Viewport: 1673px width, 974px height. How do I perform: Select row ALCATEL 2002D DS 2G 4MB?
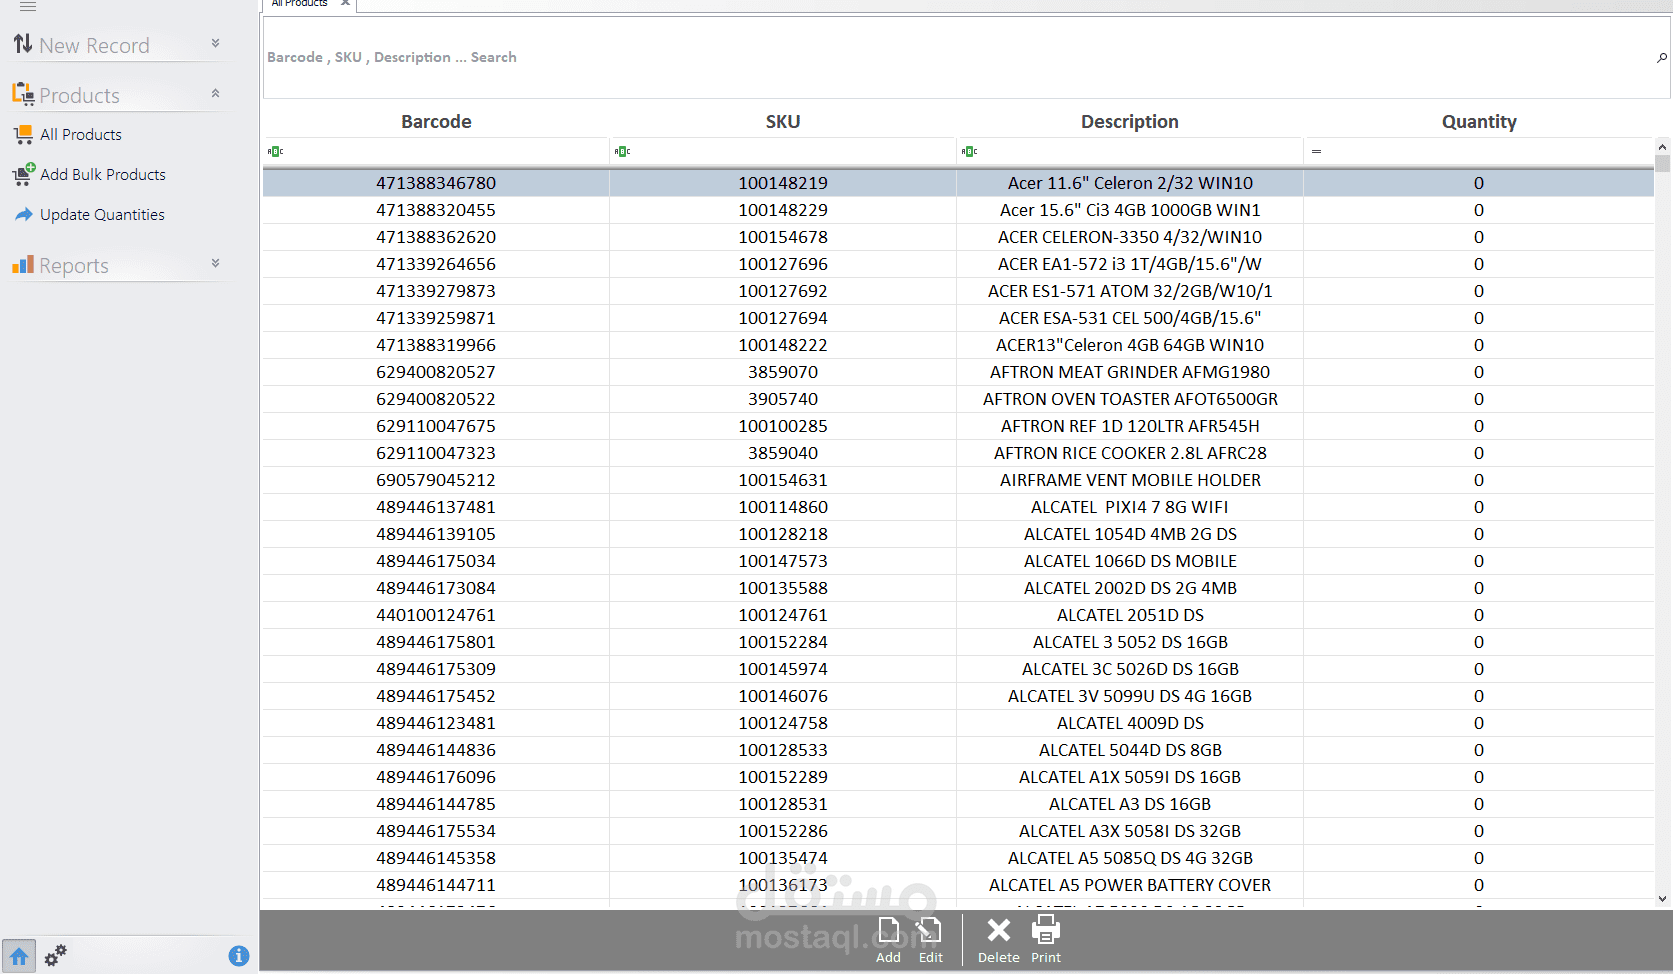pyautogui.click(x=958, y=588)
